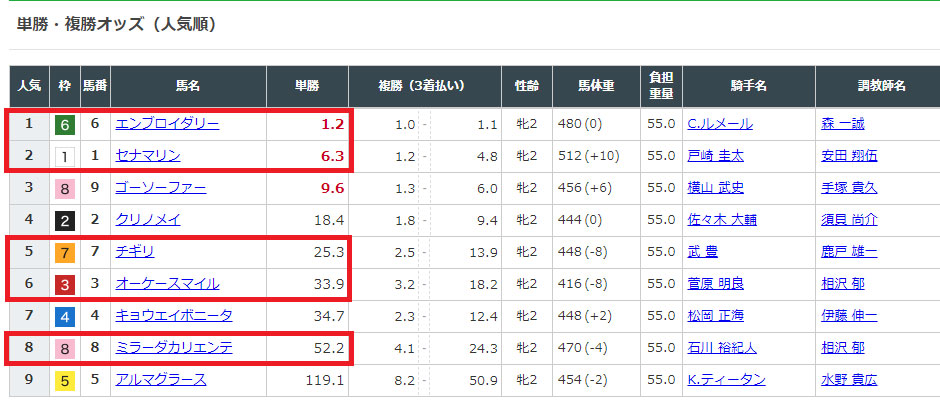This screenshot has height=410, width=940.
Task: Click the white frame 1 badge
Action: [64, 156]
